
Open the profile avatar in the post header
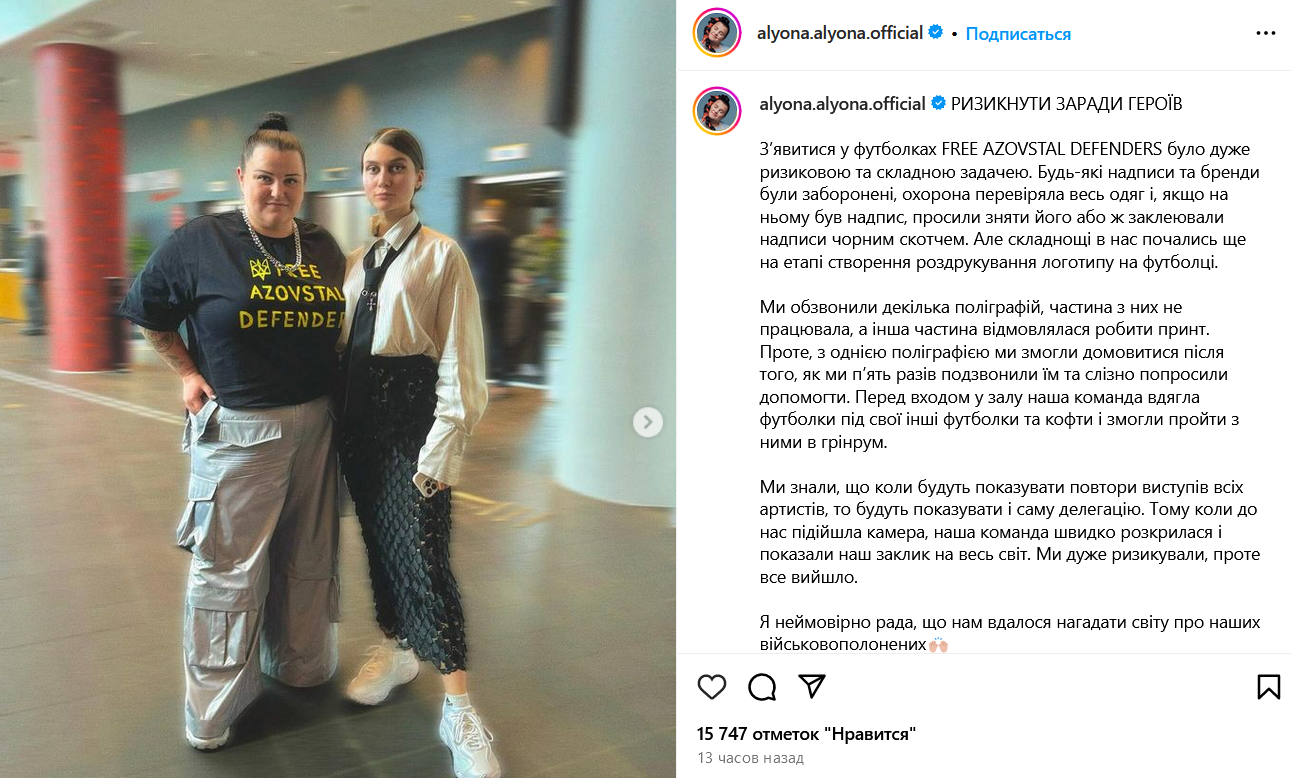[717, 33]
